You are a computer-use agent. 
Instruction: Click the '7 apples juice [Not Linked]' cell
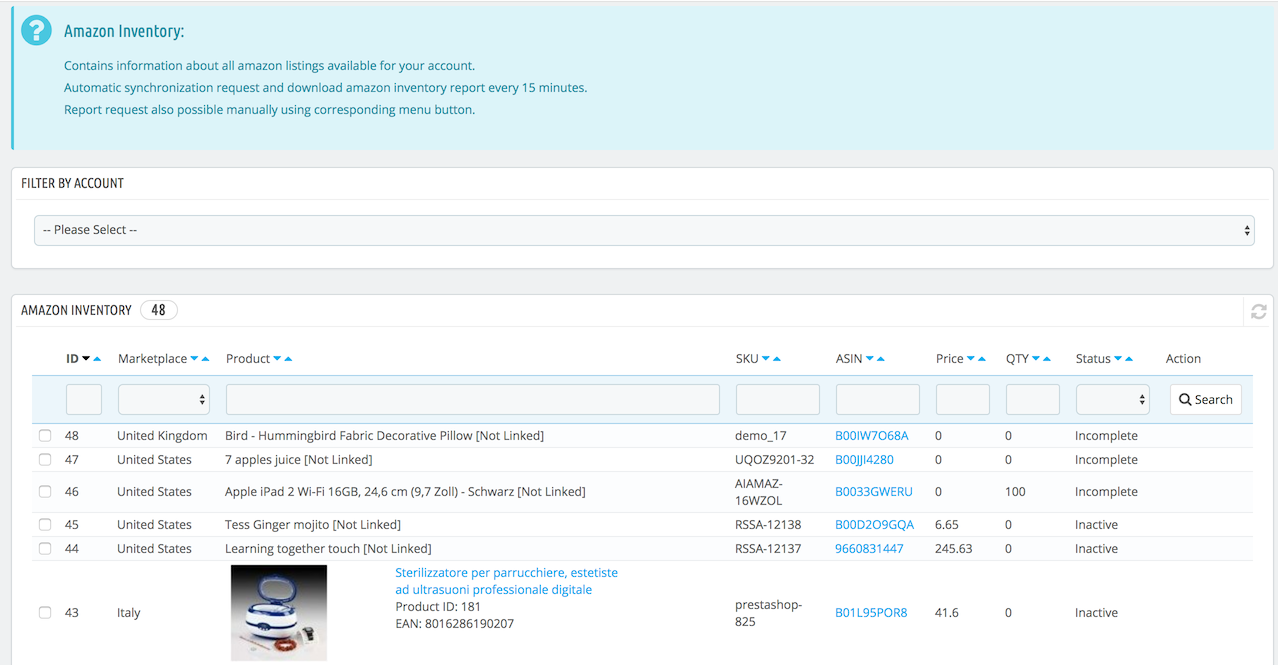(298, 460)
